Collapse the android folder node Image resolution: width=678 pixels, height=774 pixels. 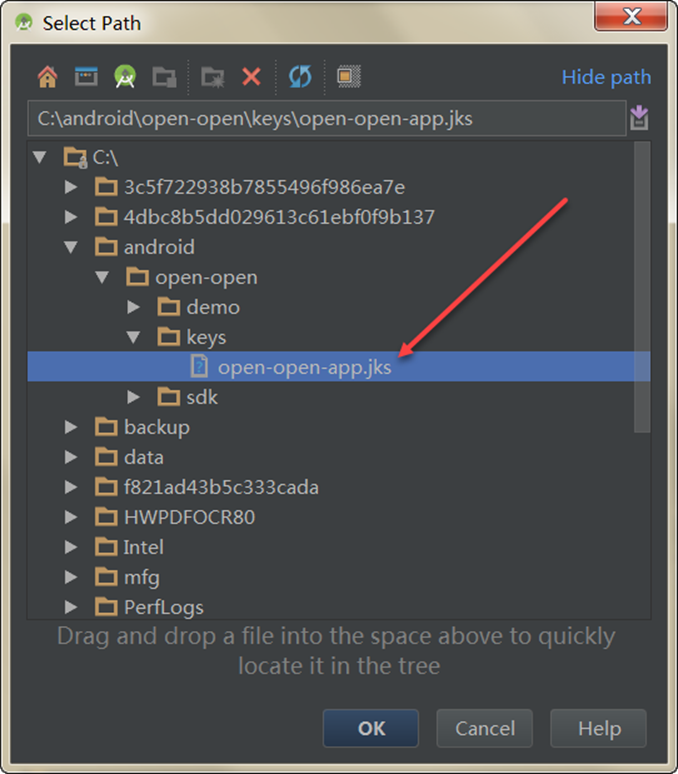[71, 247]
